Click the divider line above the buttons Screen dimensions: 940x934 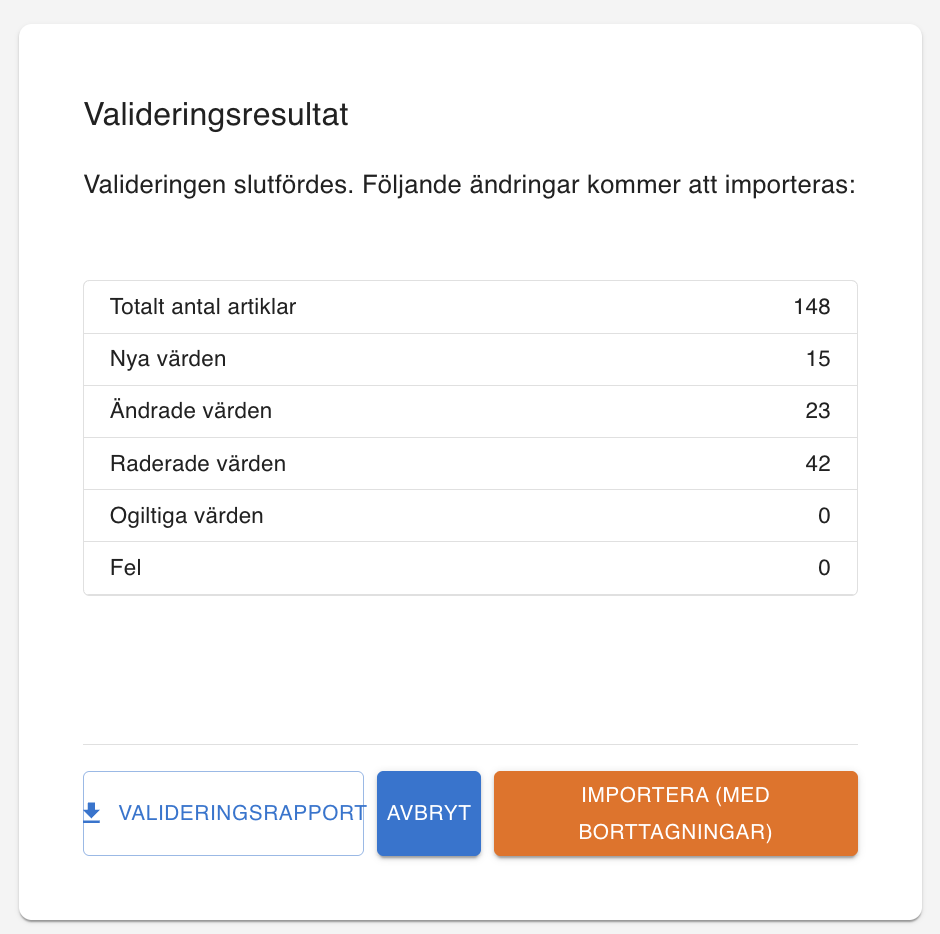[470, 745]
